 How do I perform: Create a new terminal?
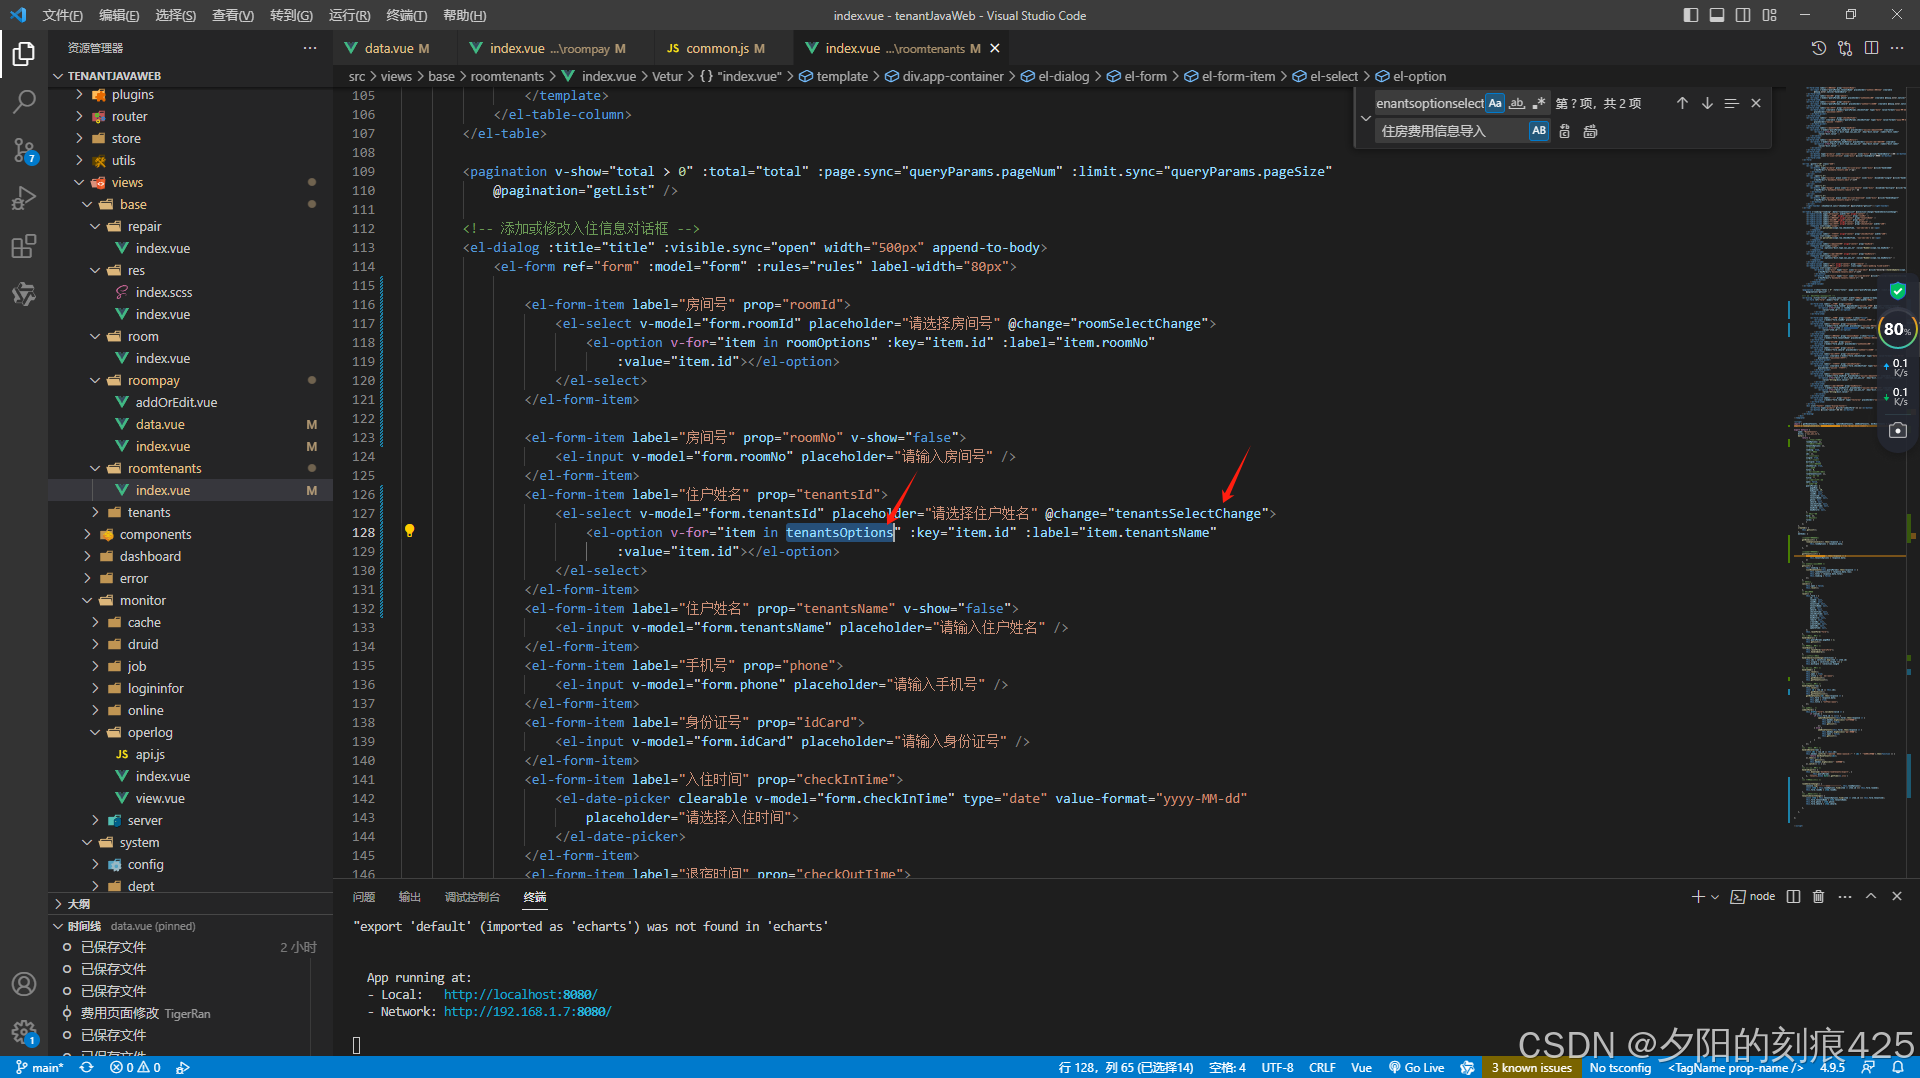(x=1697, y=896)
